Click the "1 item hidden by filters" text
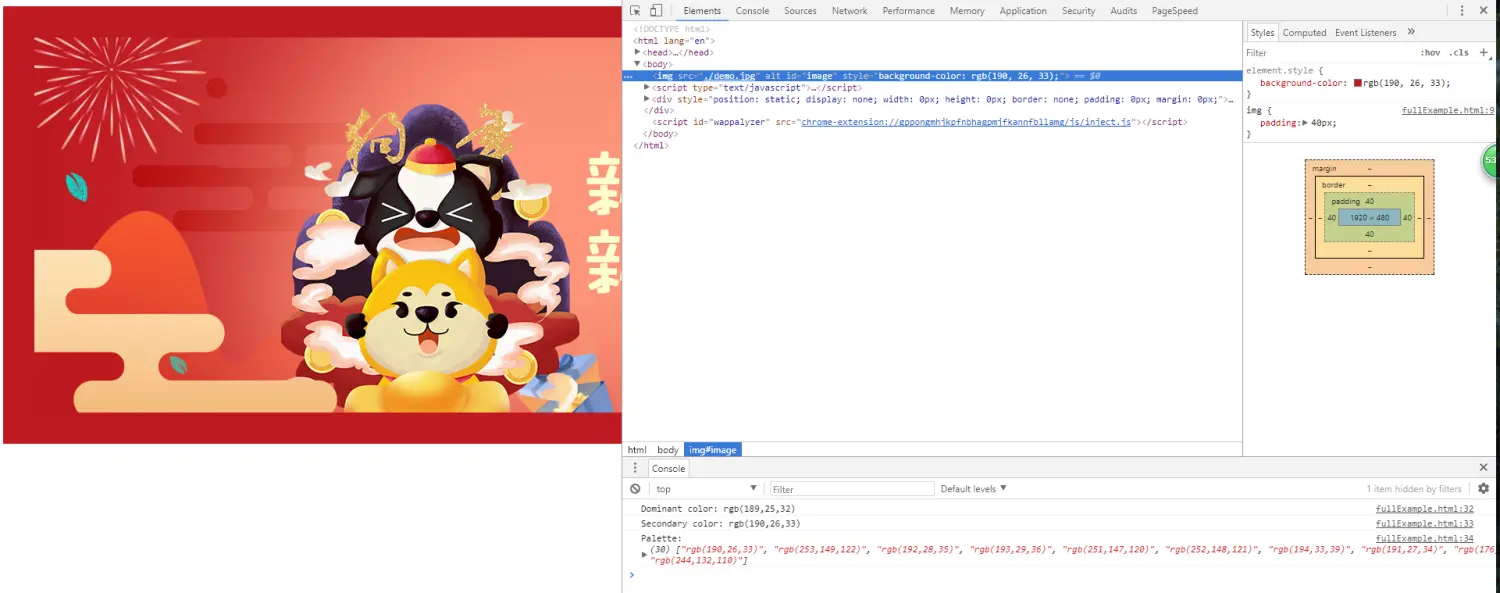 click(1414, 489)
